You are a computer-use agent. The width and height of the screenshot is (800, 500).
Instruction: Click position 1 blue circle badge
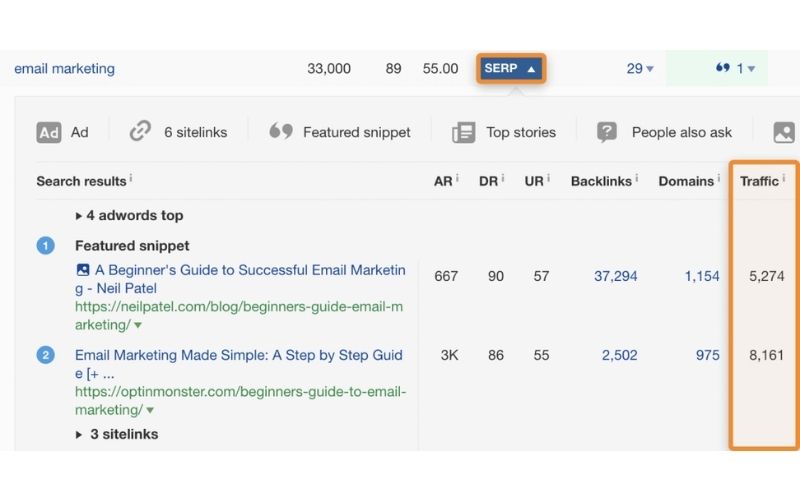(45, 246)
